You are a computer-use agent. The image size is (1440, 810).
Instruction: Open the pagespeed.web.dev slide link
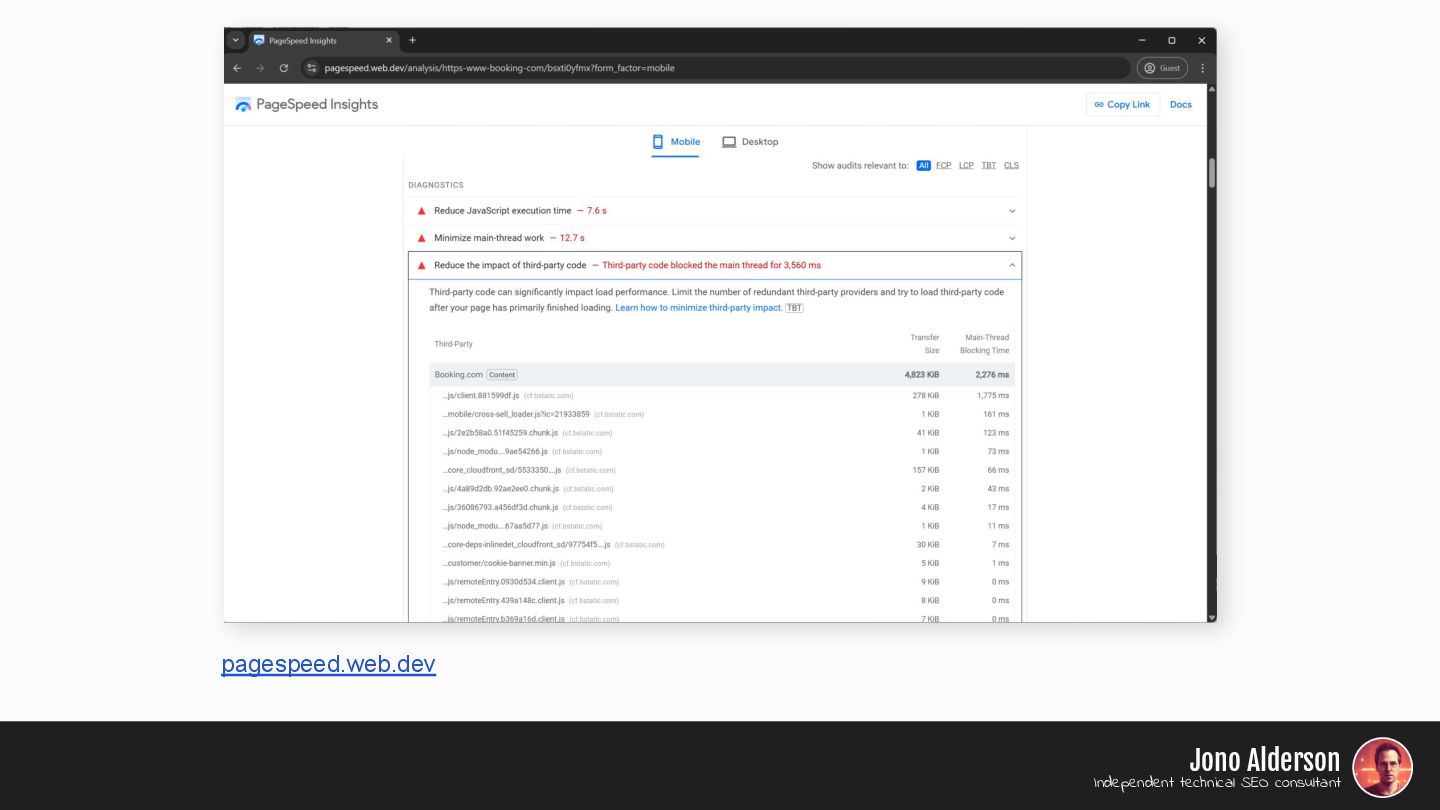328,664
